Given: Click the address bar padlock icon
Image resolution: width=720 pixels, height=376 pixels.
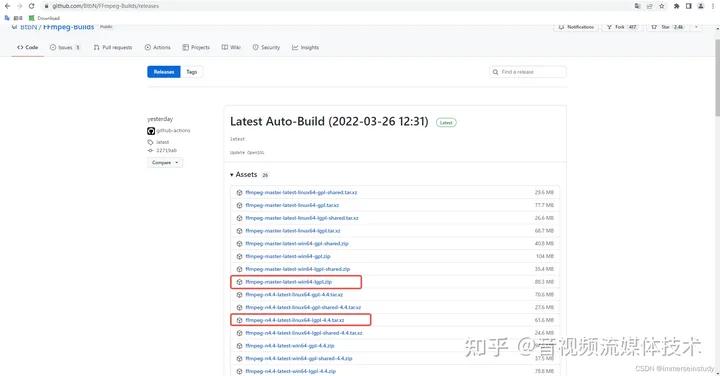Looking at the screenshot, I should click(46, 6).
